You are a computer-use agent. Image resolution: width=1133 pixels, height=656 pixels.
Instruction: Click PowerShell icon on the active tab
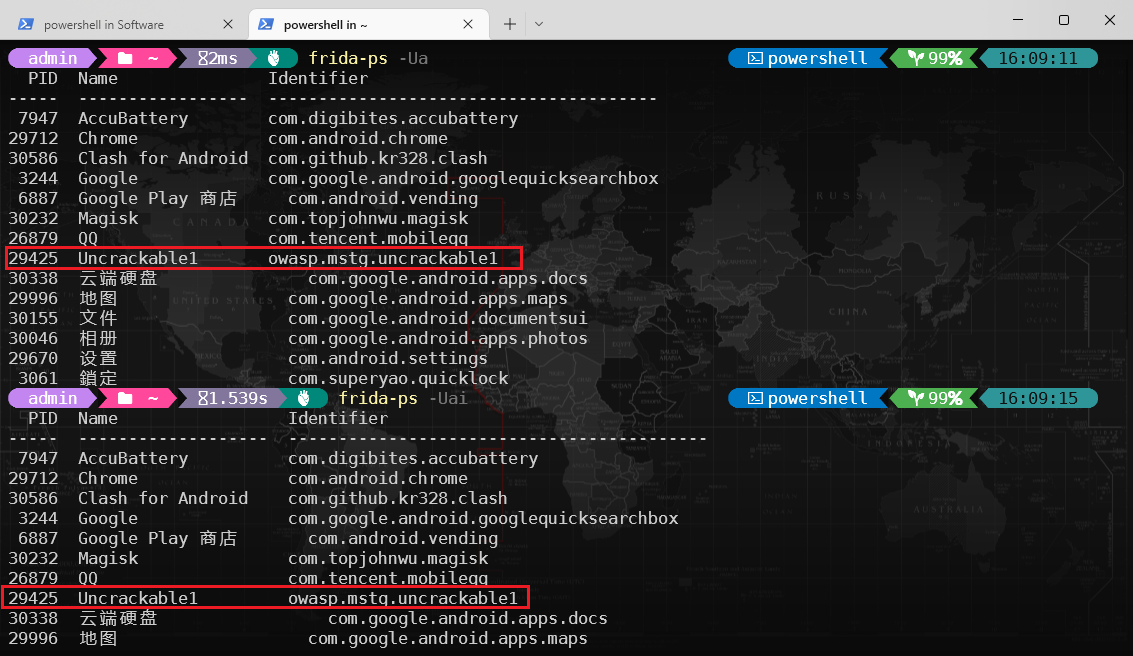pyautogui.click(x=266, y=24)
